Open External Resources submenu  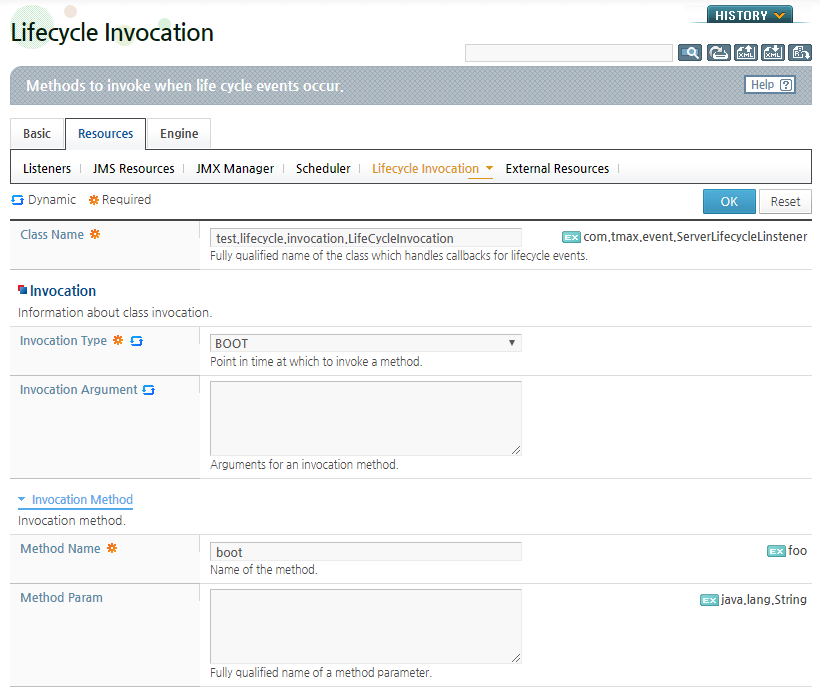pyautogui.click(x=557, y=168)
